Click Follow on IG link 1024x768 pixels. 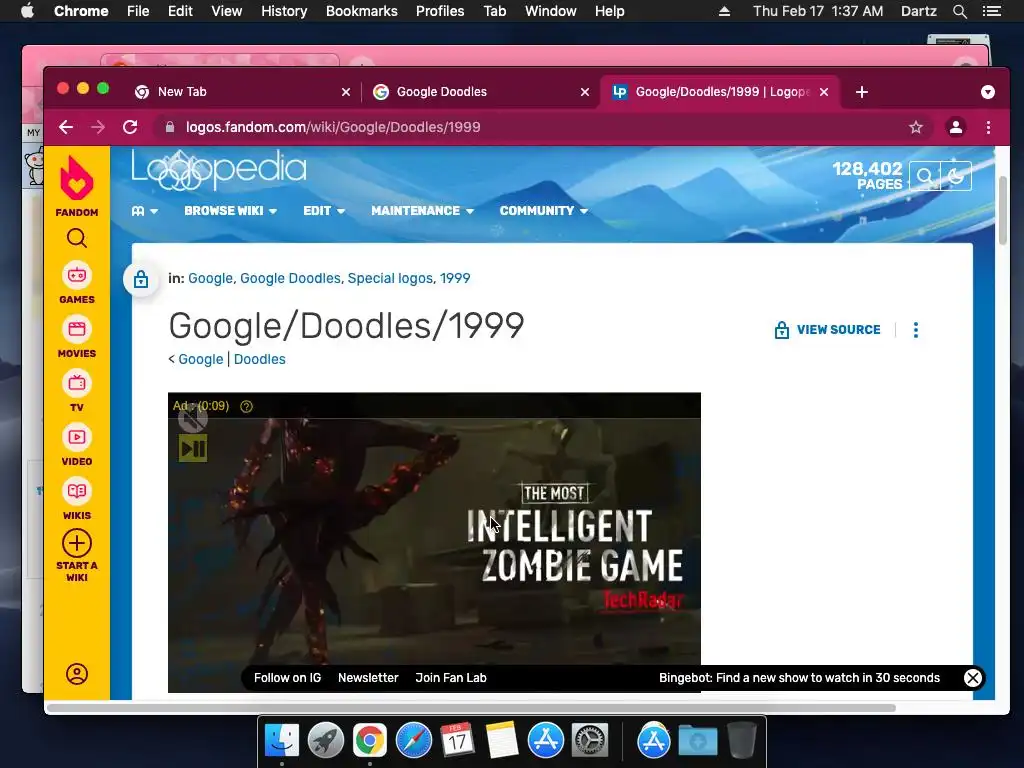pyautogui.click(x=287, y=678)
